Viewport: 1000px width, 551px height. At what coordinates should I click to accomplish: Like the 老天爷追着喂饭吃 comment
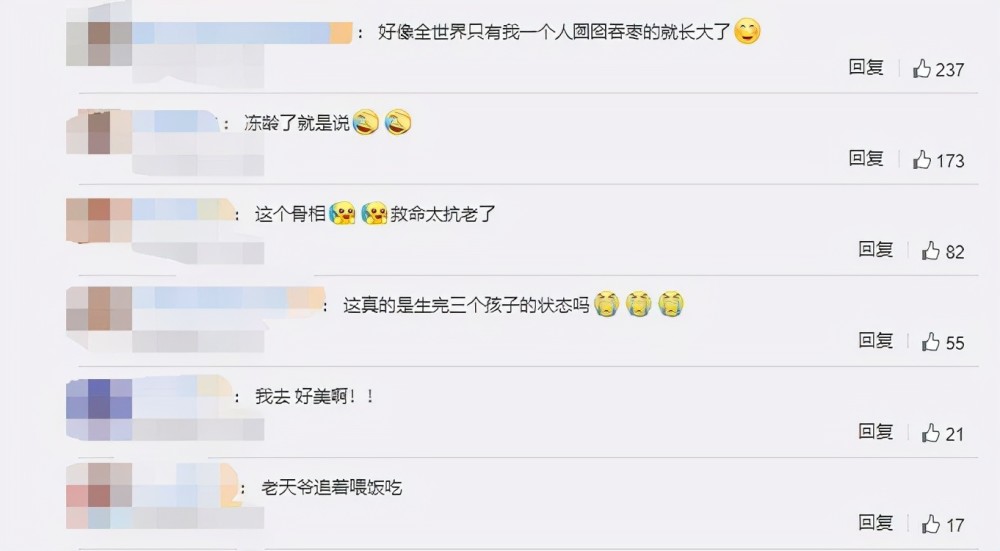pyautogui.click(x=931, y=524)
